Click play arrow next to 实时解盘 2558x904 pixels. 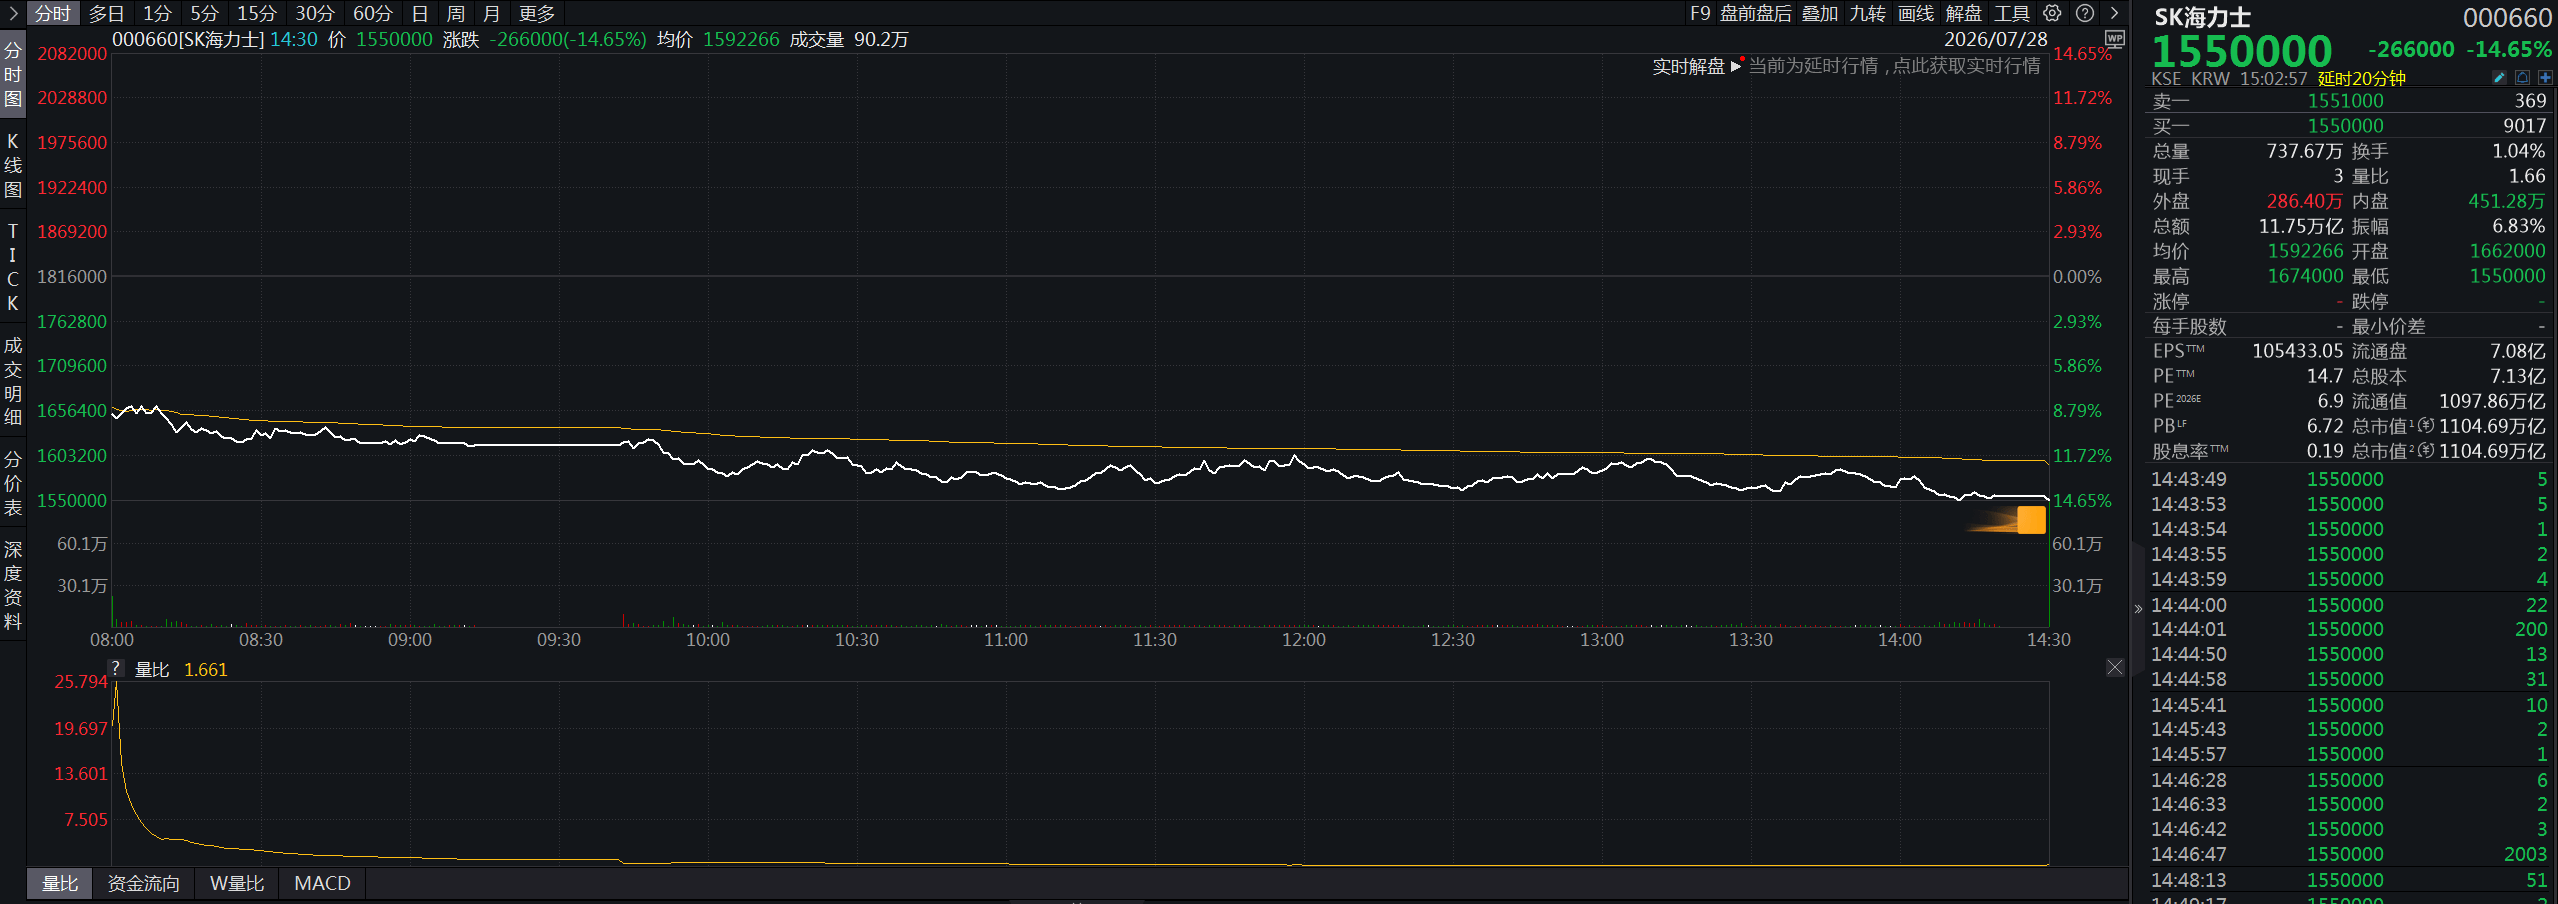point(1736,66)
